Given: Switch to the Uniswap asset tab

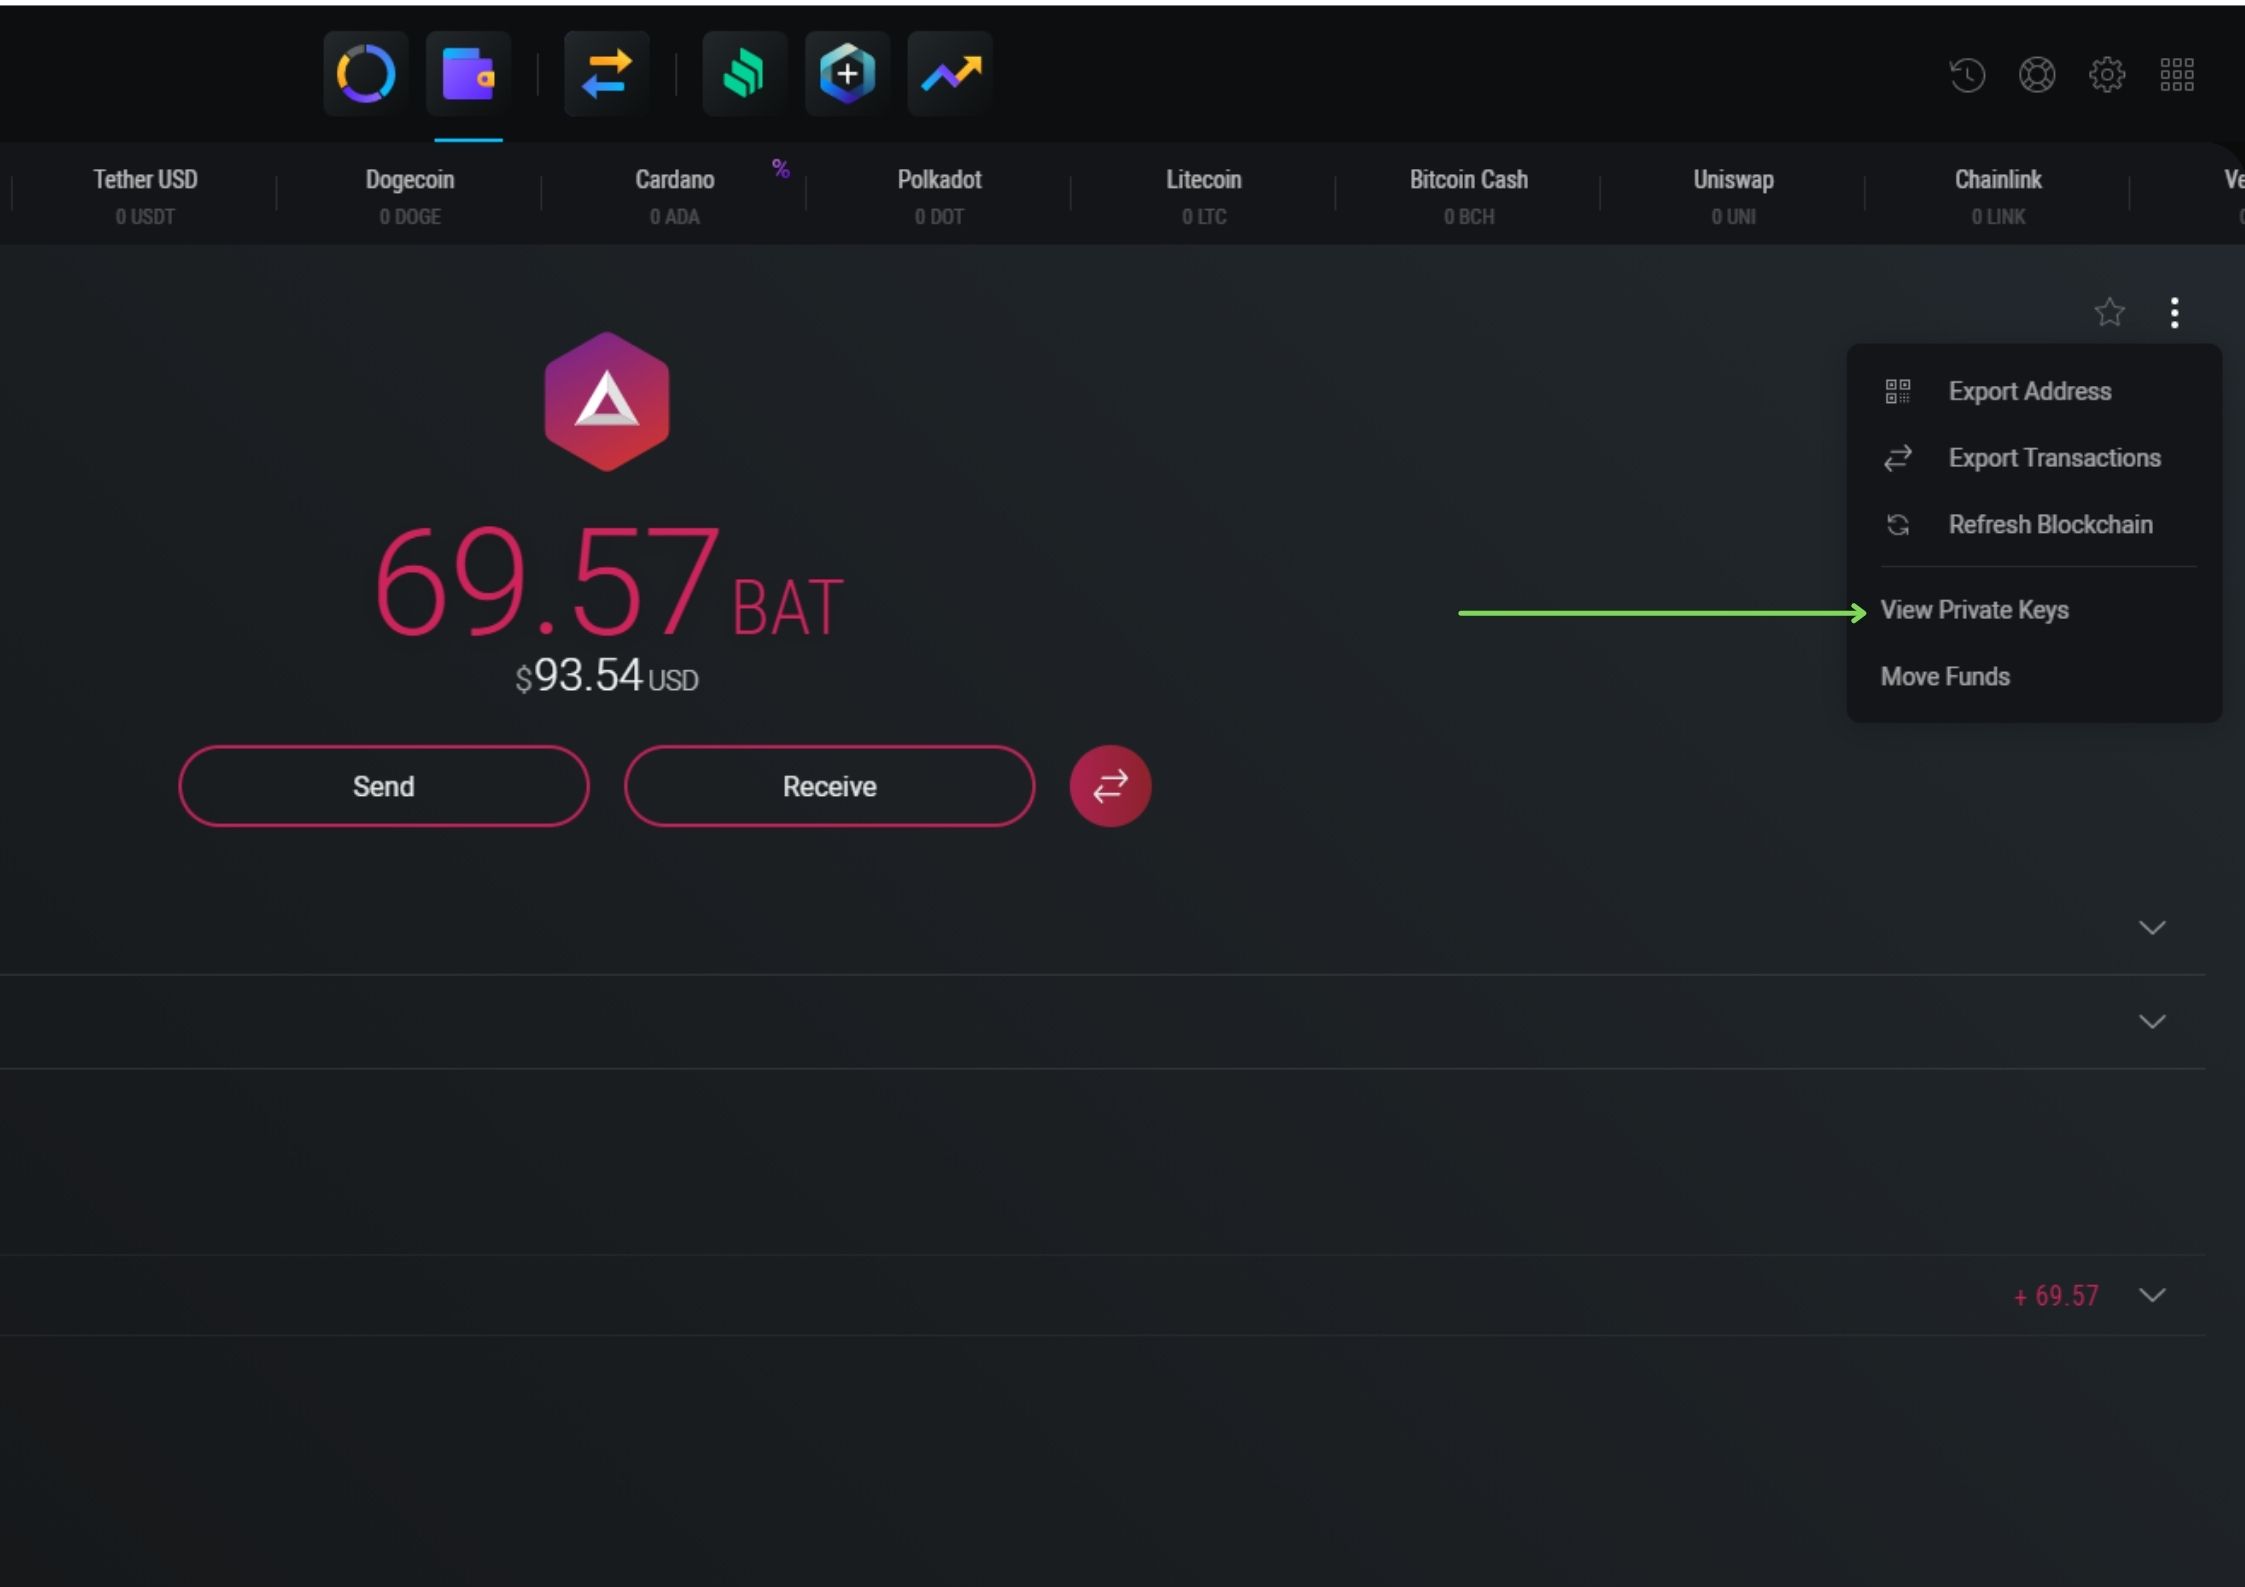Looking at the screenshot, I should pos(1734,196).
